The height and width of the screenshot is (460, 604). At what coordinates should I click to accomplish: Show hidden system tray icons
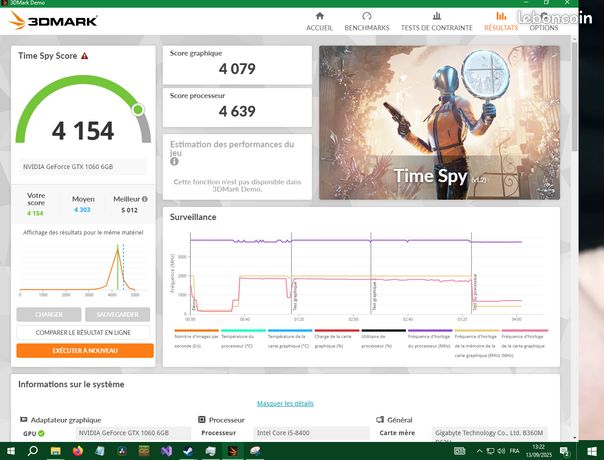(479, 451)
